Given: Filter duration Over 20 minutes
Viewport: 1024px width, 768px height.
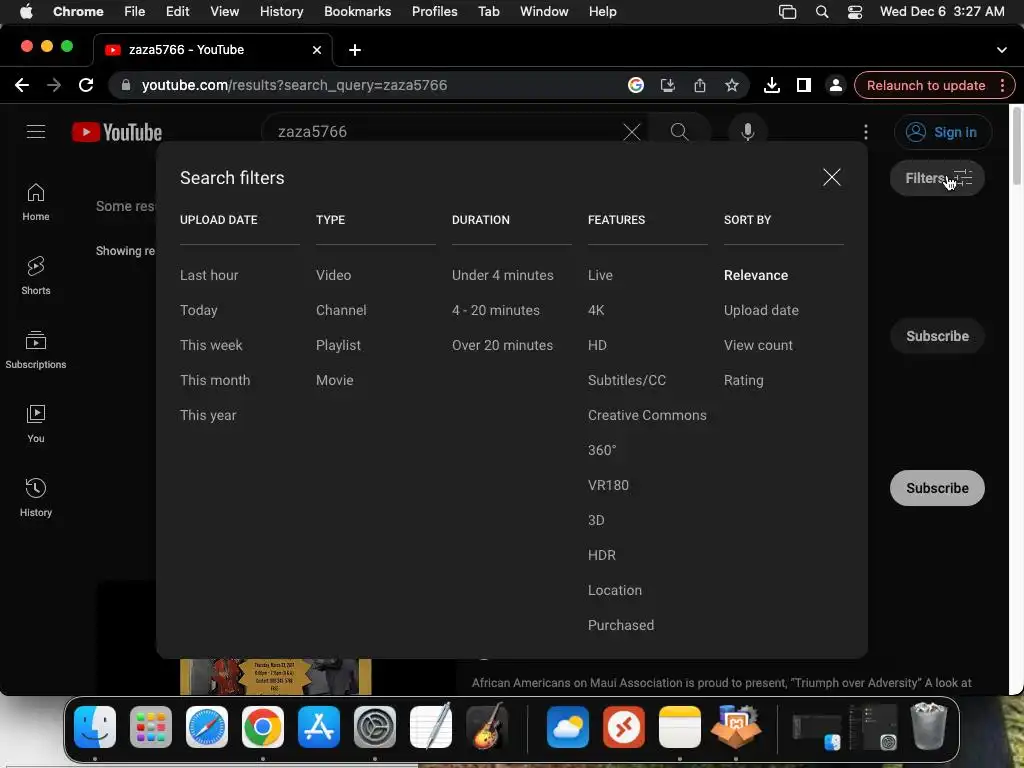Looking at the screenshot, I should coord(502,345).
